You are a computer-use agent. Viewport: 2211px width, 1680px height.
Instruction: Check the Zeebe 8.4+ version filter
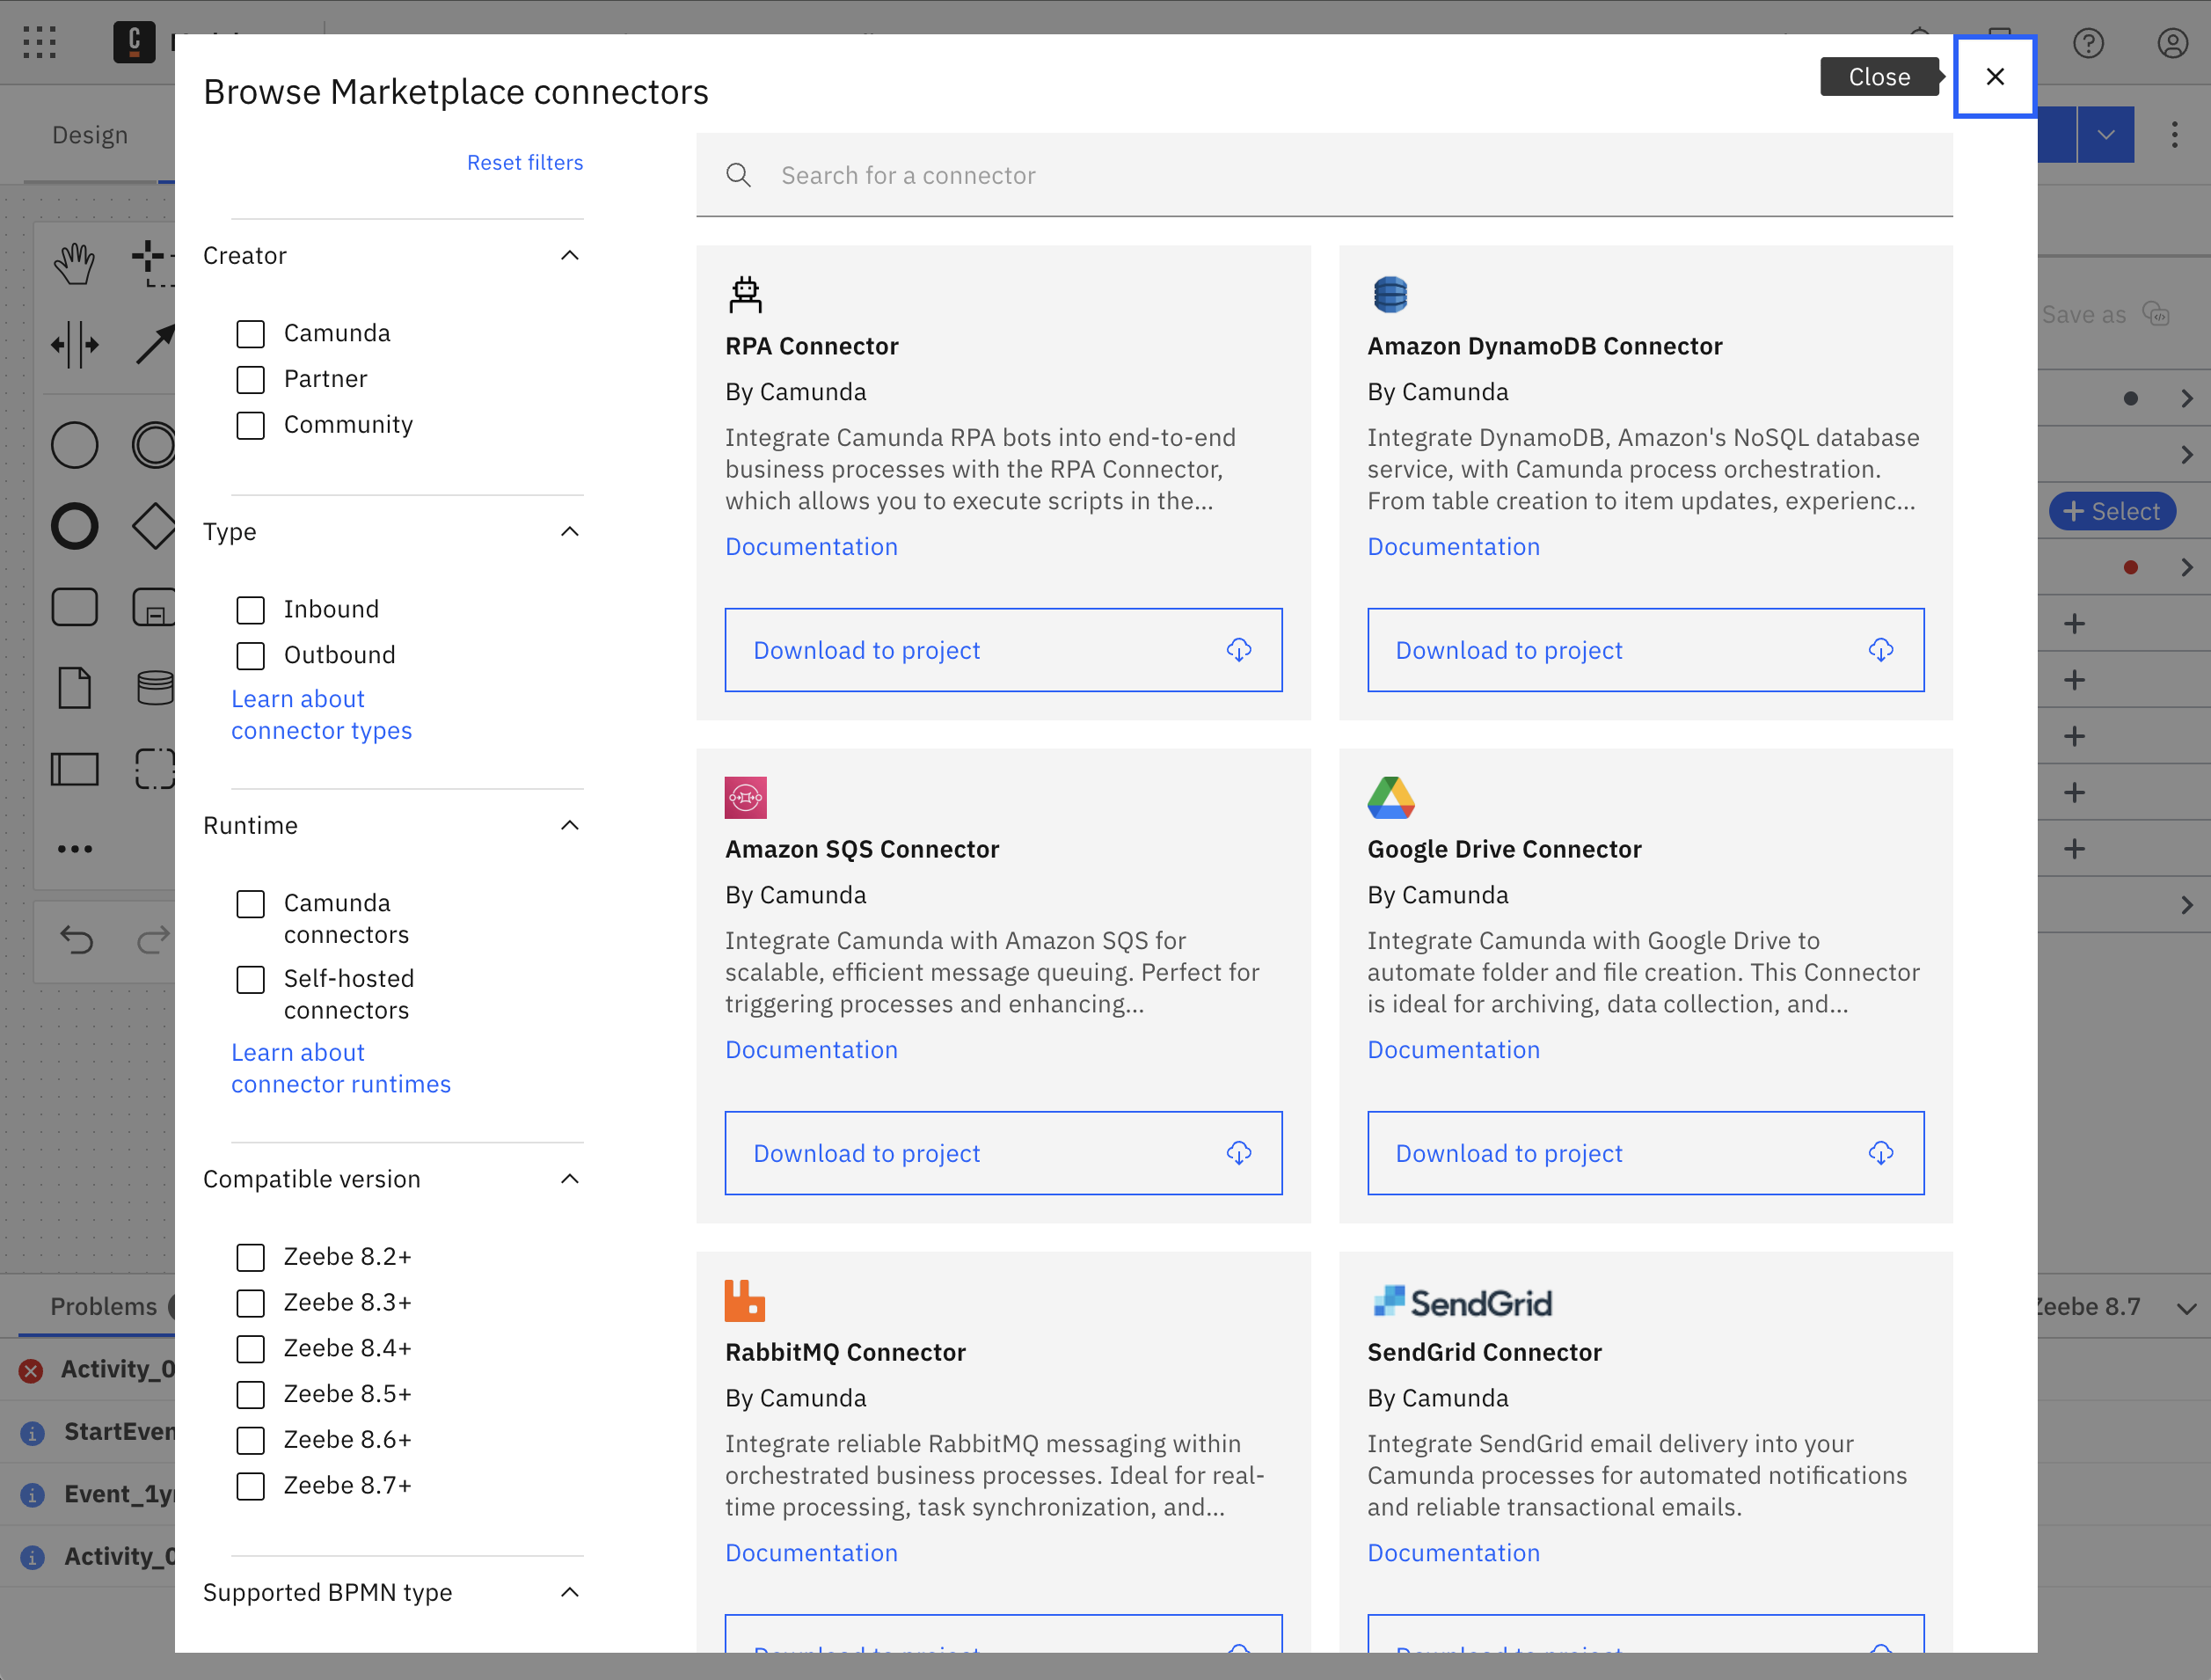[251, 1350]
